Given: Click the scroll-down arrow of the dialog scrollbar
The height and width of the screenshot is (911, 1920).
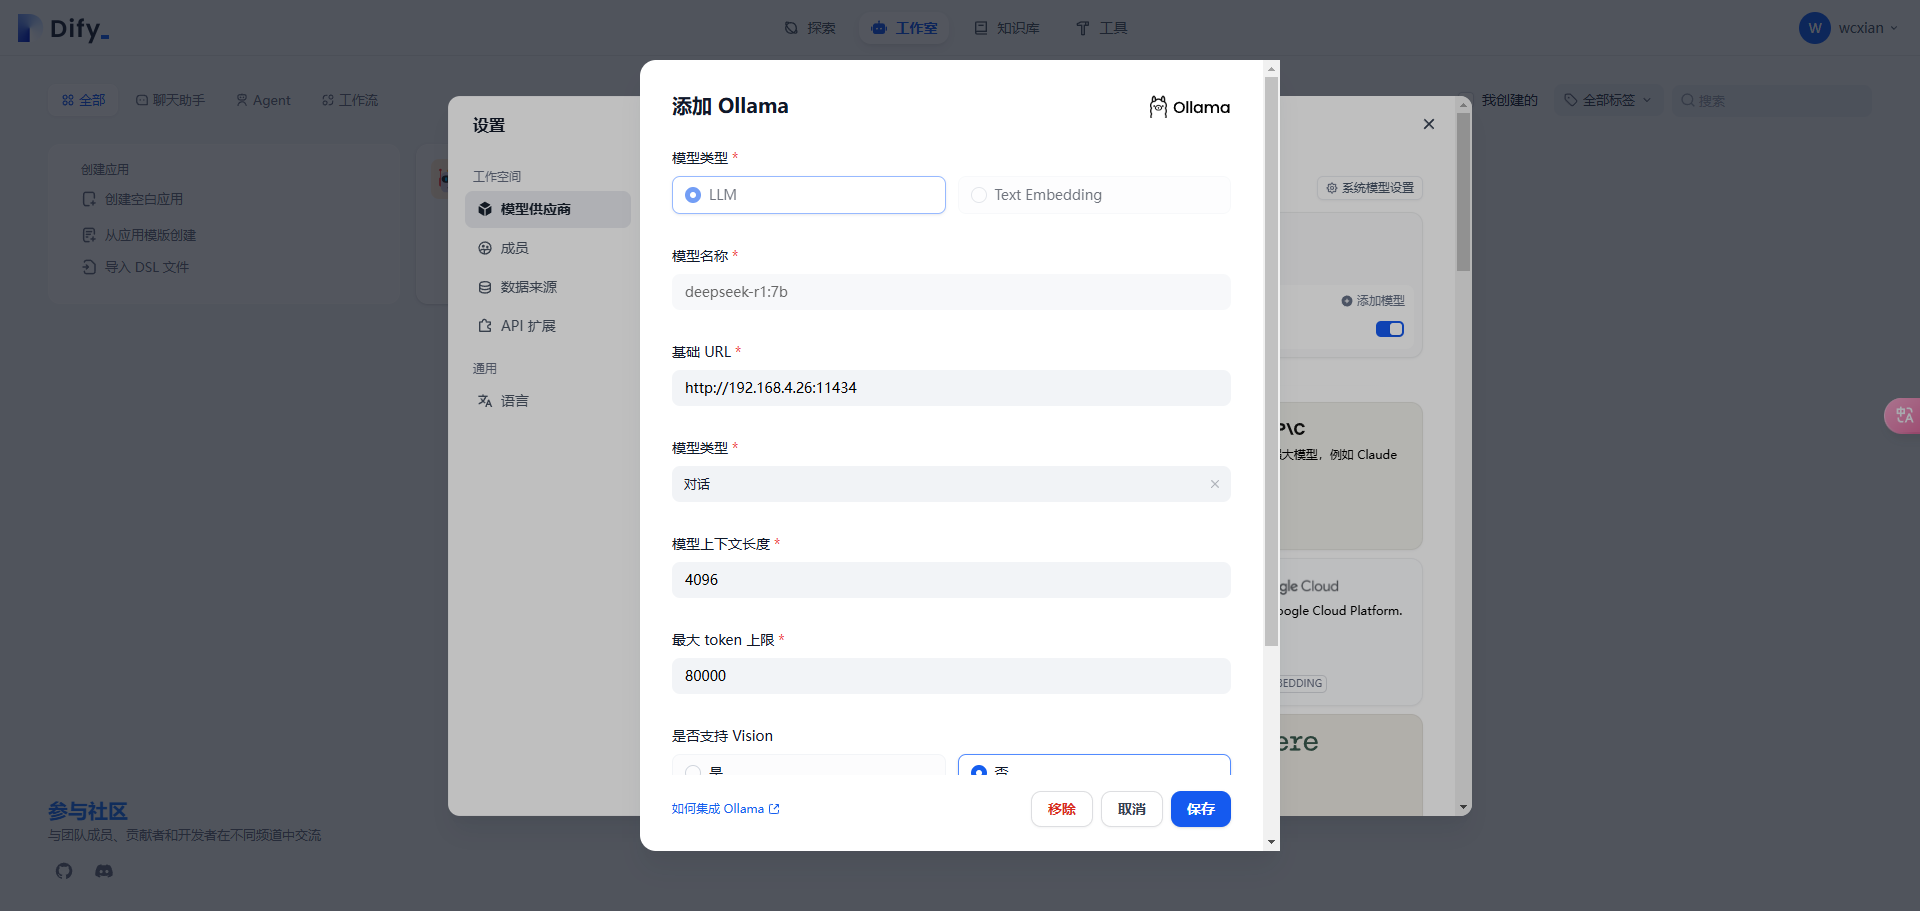Looking at the screenshot, I should (x=1272, y=842).
